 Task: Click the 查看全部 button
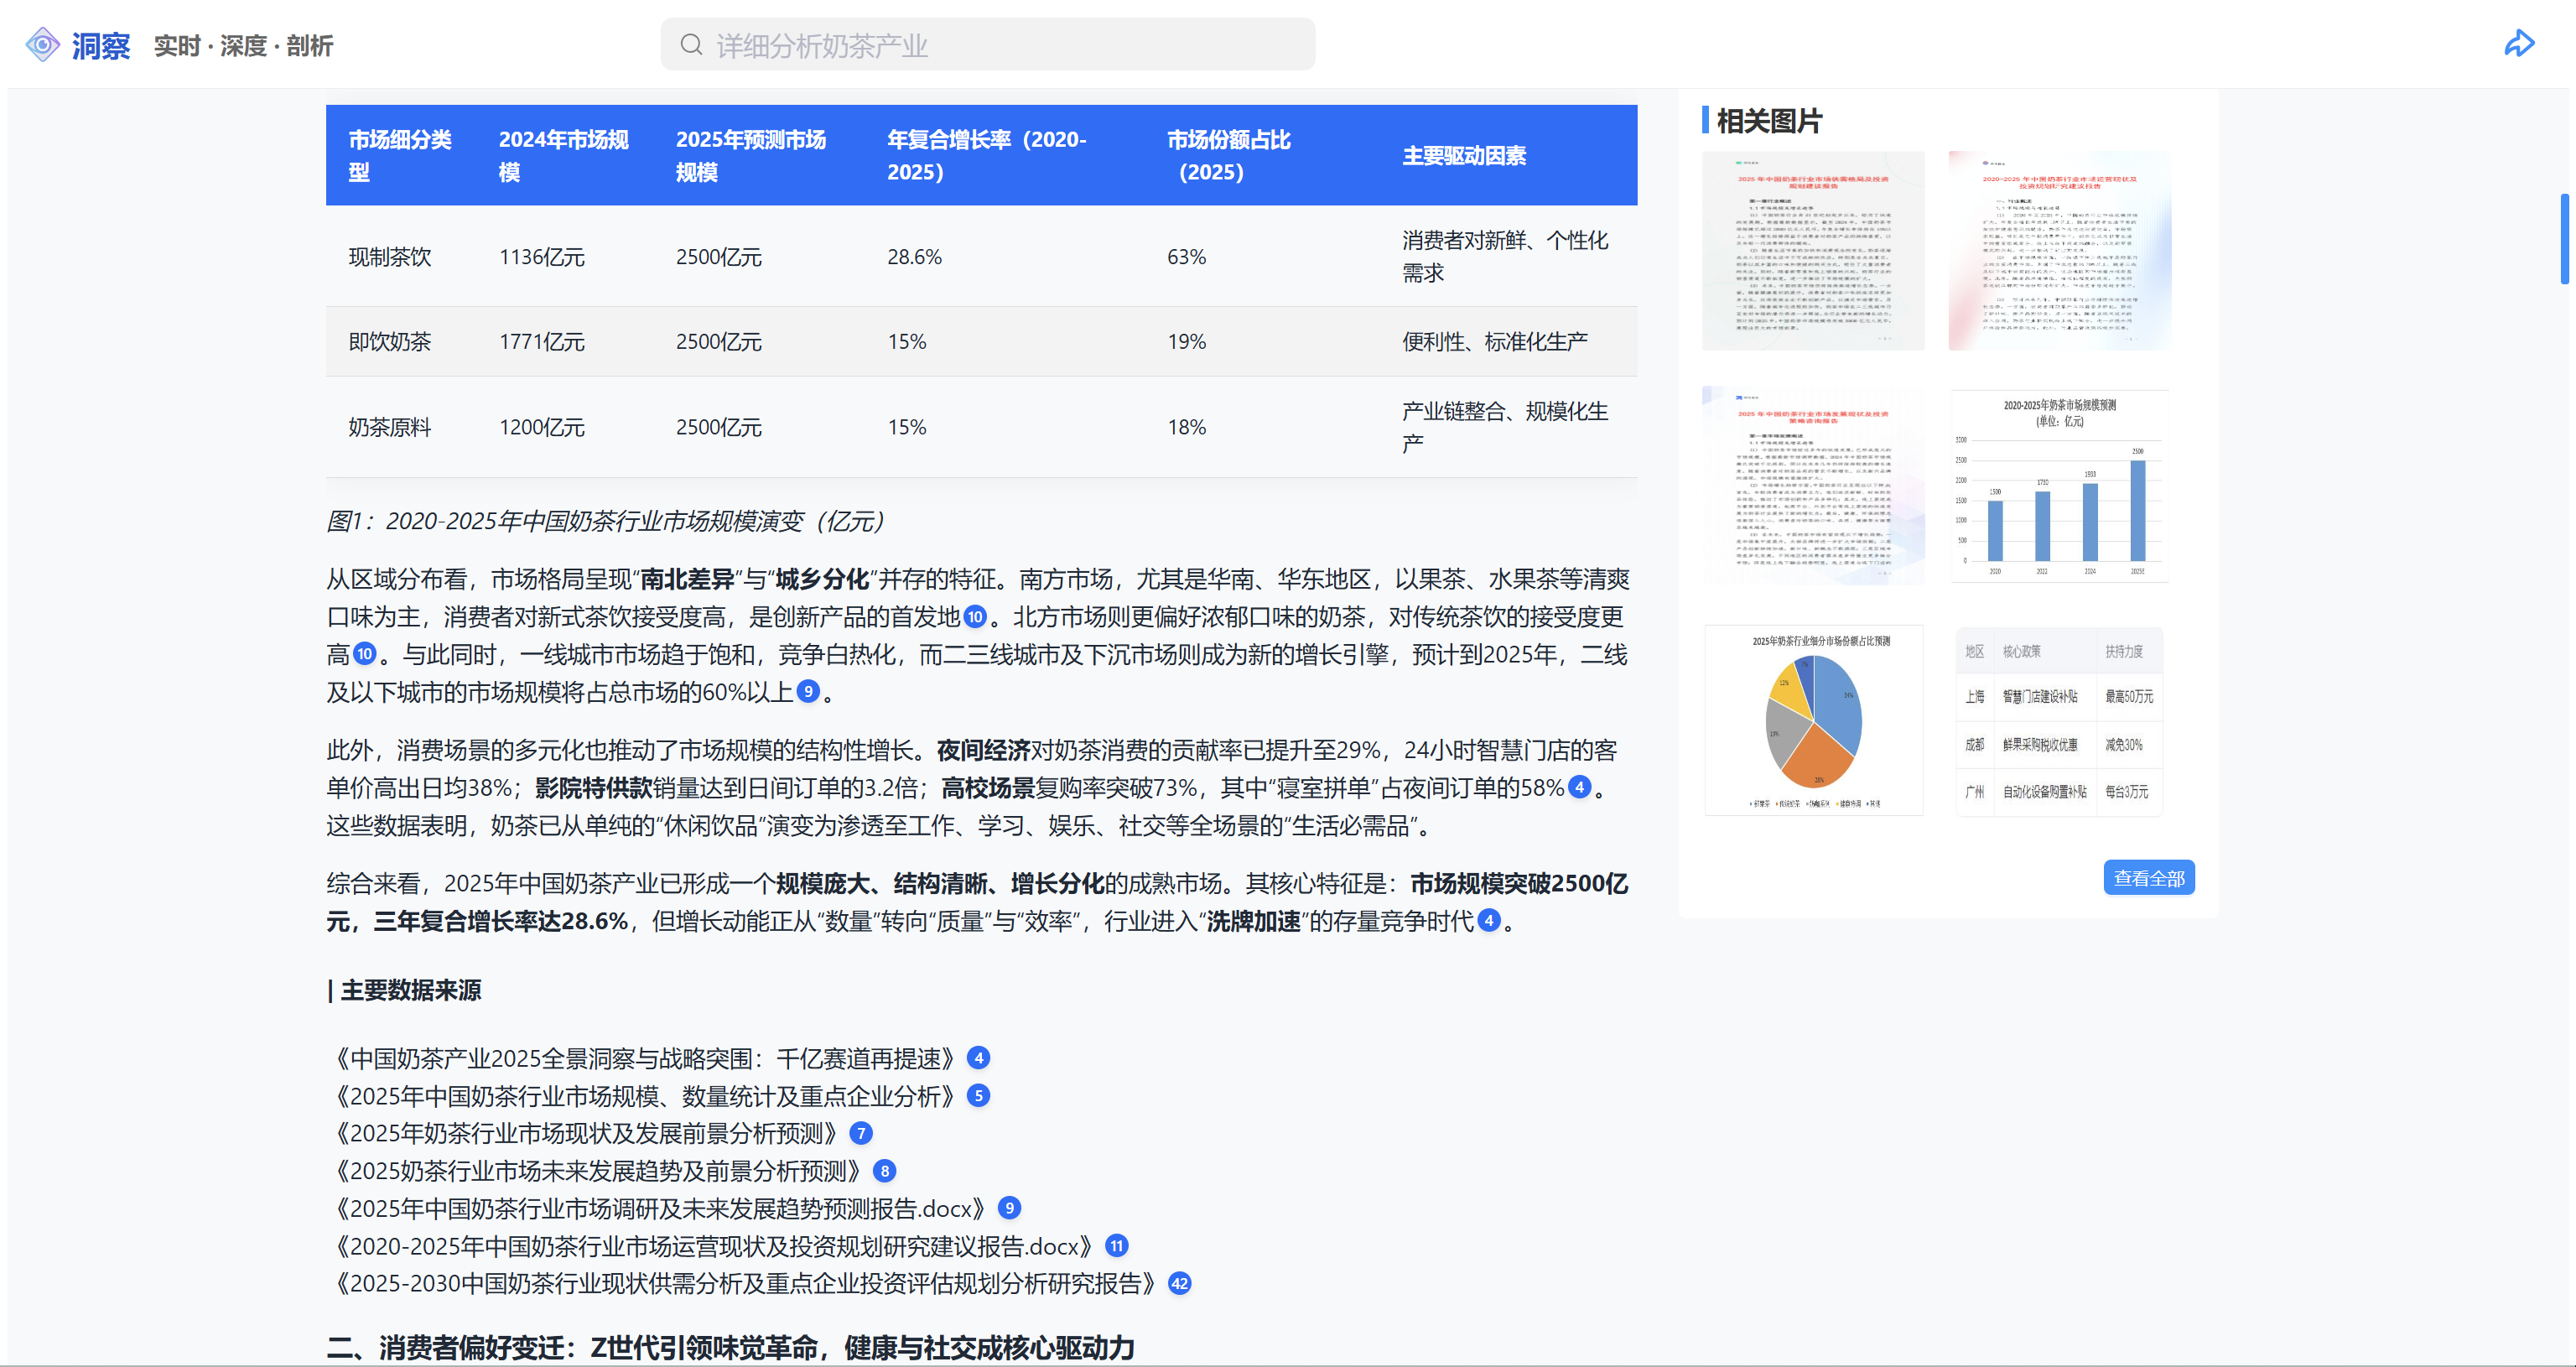[x=2148, y=878]
